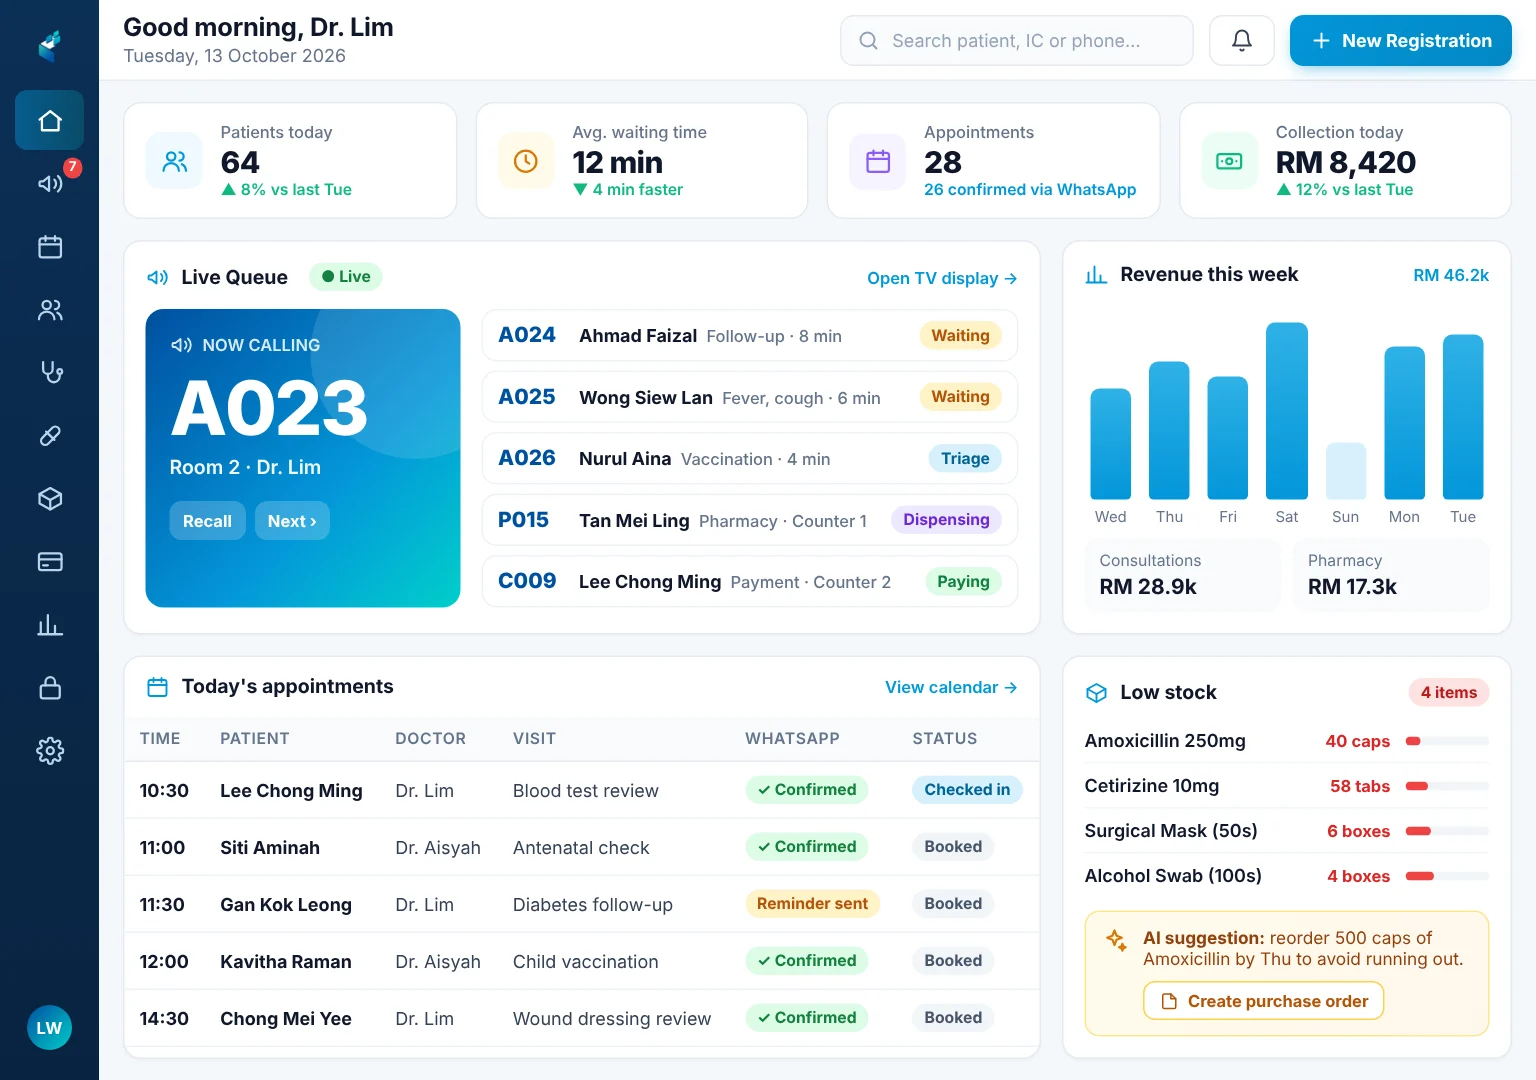Select the Siti Aminah appointment name
Screen dimensions: 1536x1080
(270, 848)
